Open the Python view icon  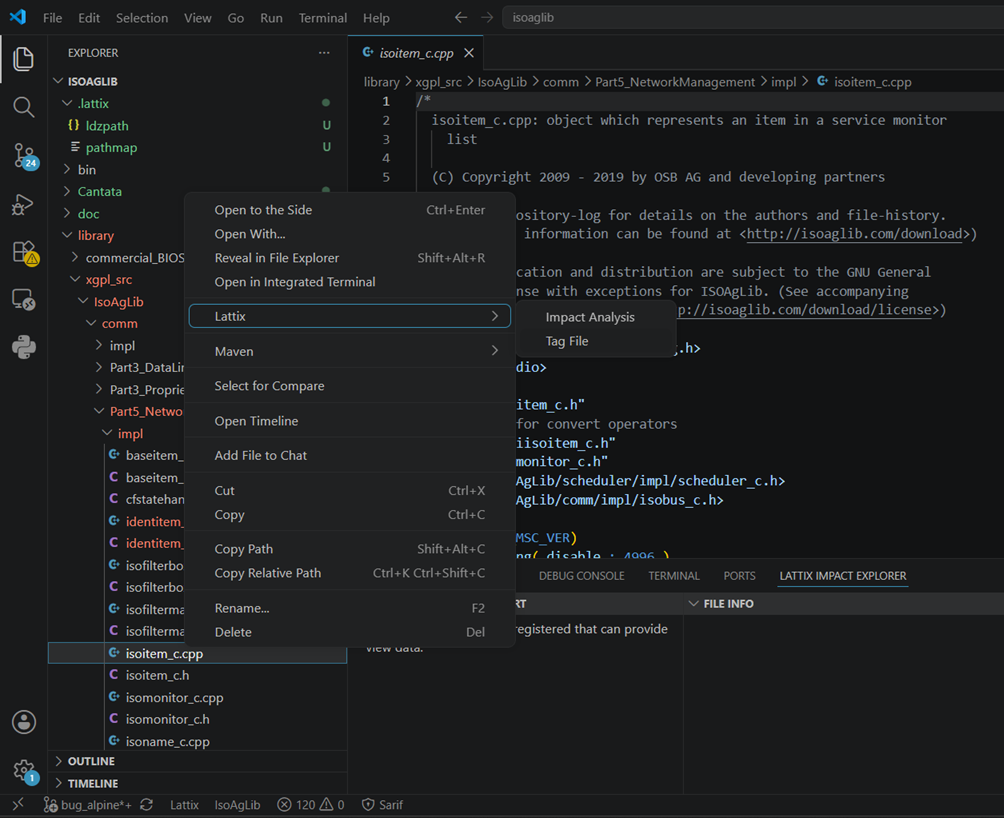[23, 347]
